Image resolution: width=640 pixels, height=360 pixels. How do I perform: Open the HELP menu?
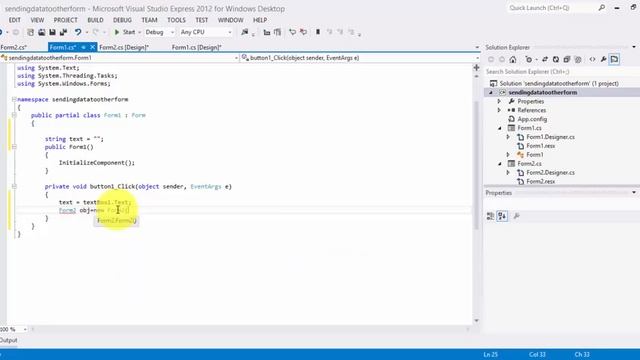point(260,20)
